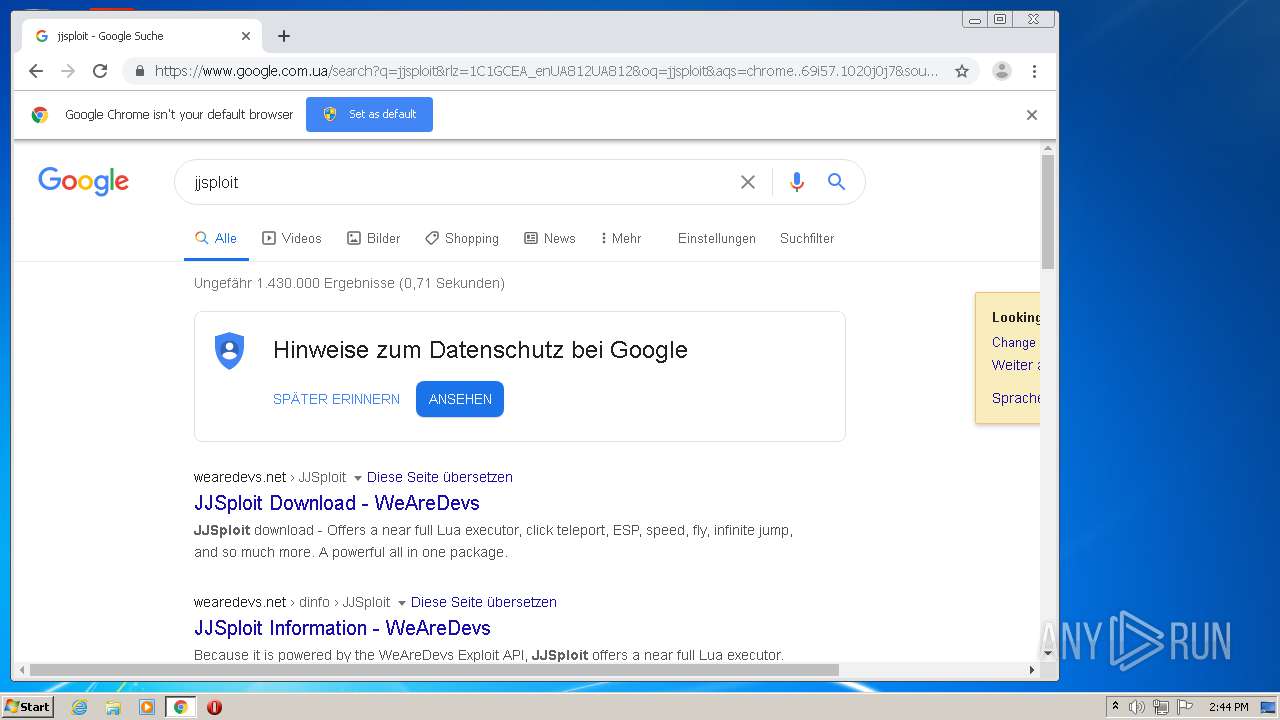
Task: Click the Action Center flag icon
Action: point(1185,707)
